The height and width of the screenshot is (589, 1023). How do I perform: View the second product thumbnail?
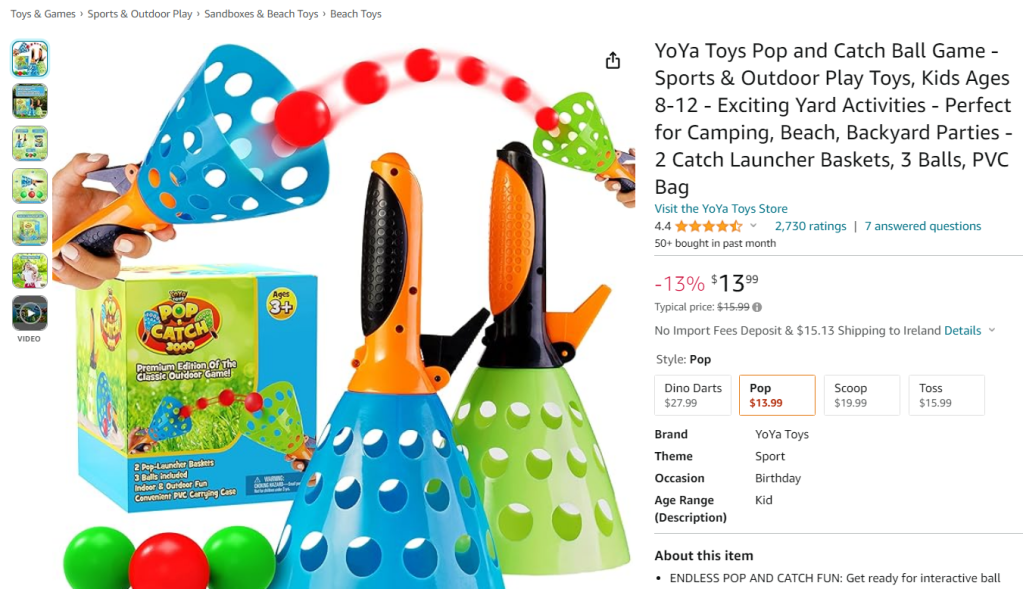point(30,101)
